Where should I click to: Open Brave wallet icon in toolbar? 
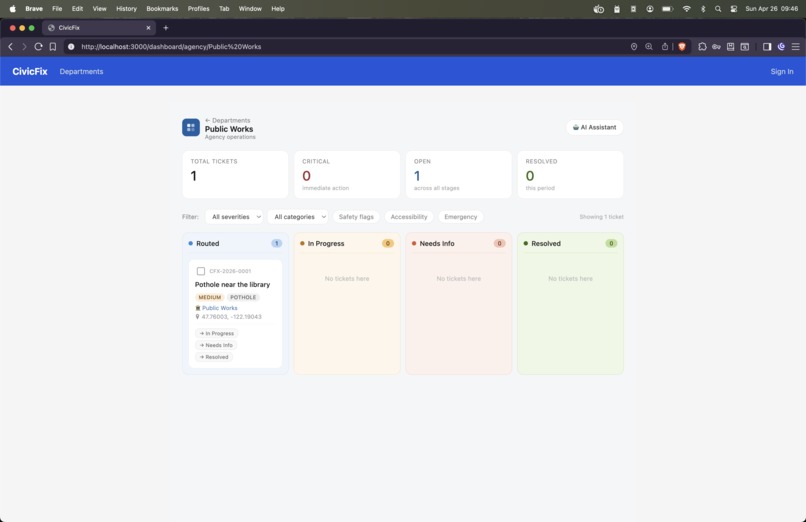pos(744,47)
